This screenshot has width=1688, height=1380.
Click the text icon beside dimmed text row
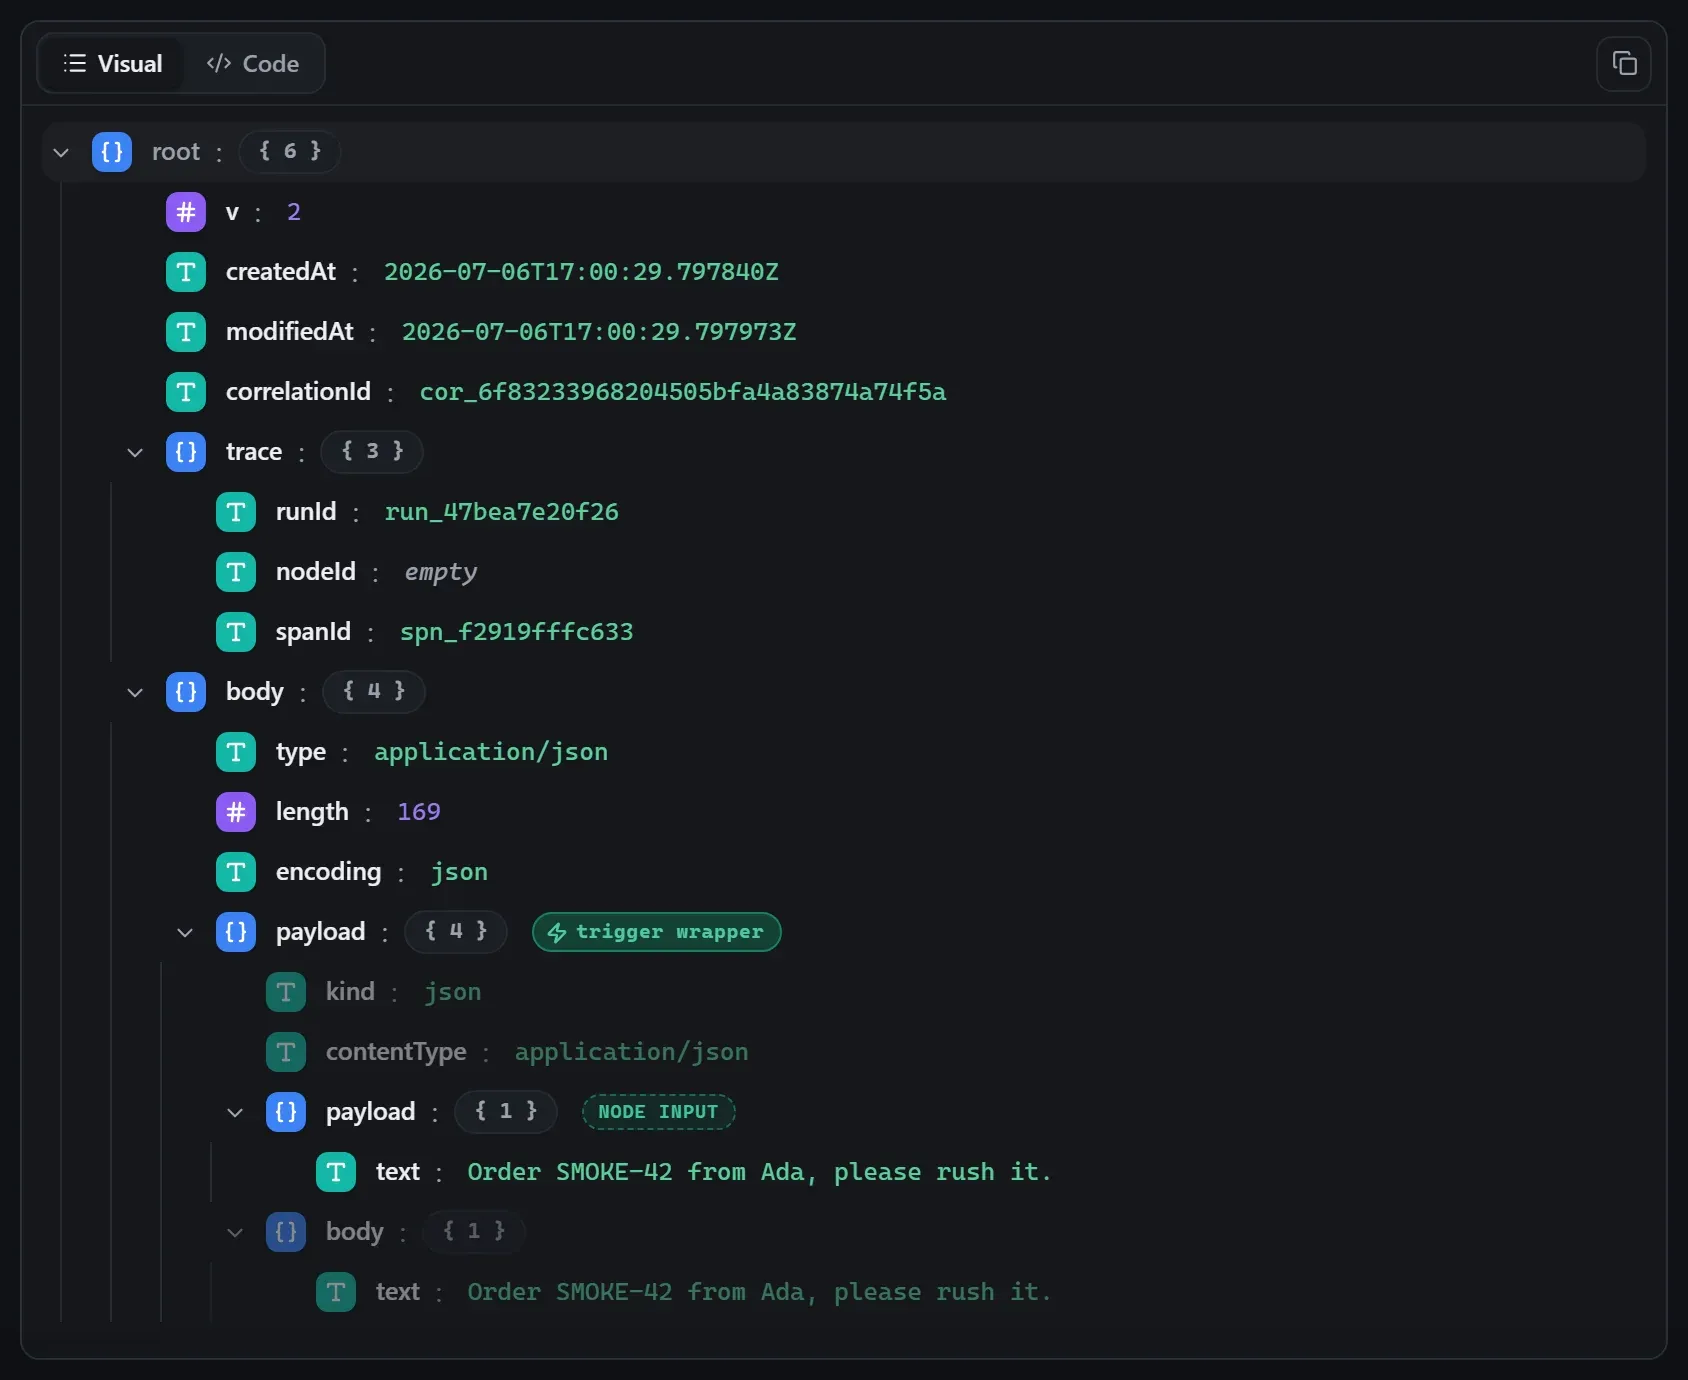point(336,1292)
